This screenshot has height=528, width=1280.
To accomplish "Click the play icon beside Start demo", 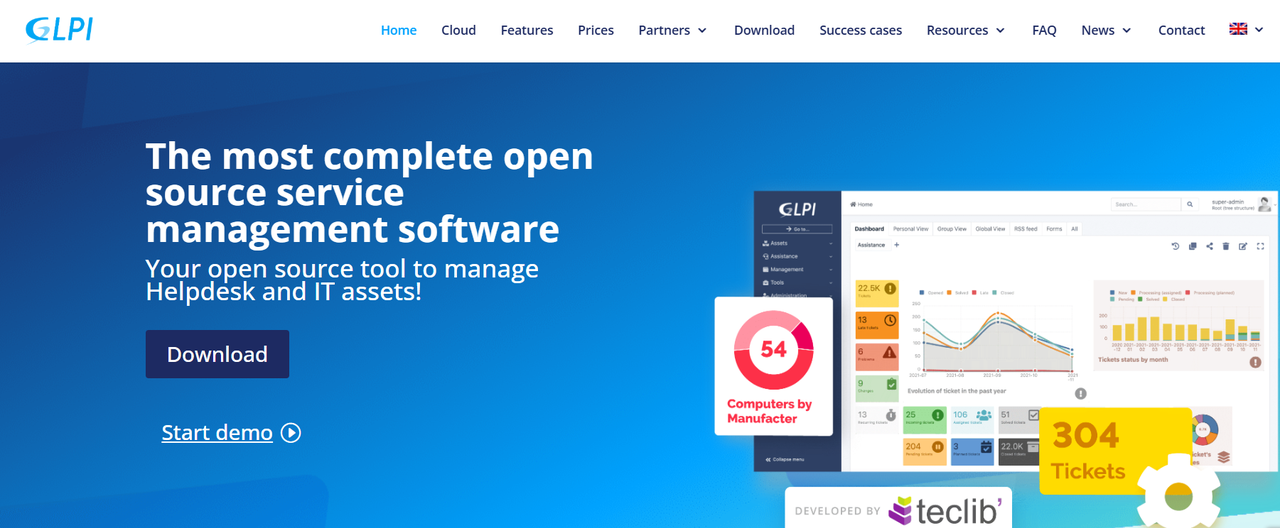I will coord(291,432).
